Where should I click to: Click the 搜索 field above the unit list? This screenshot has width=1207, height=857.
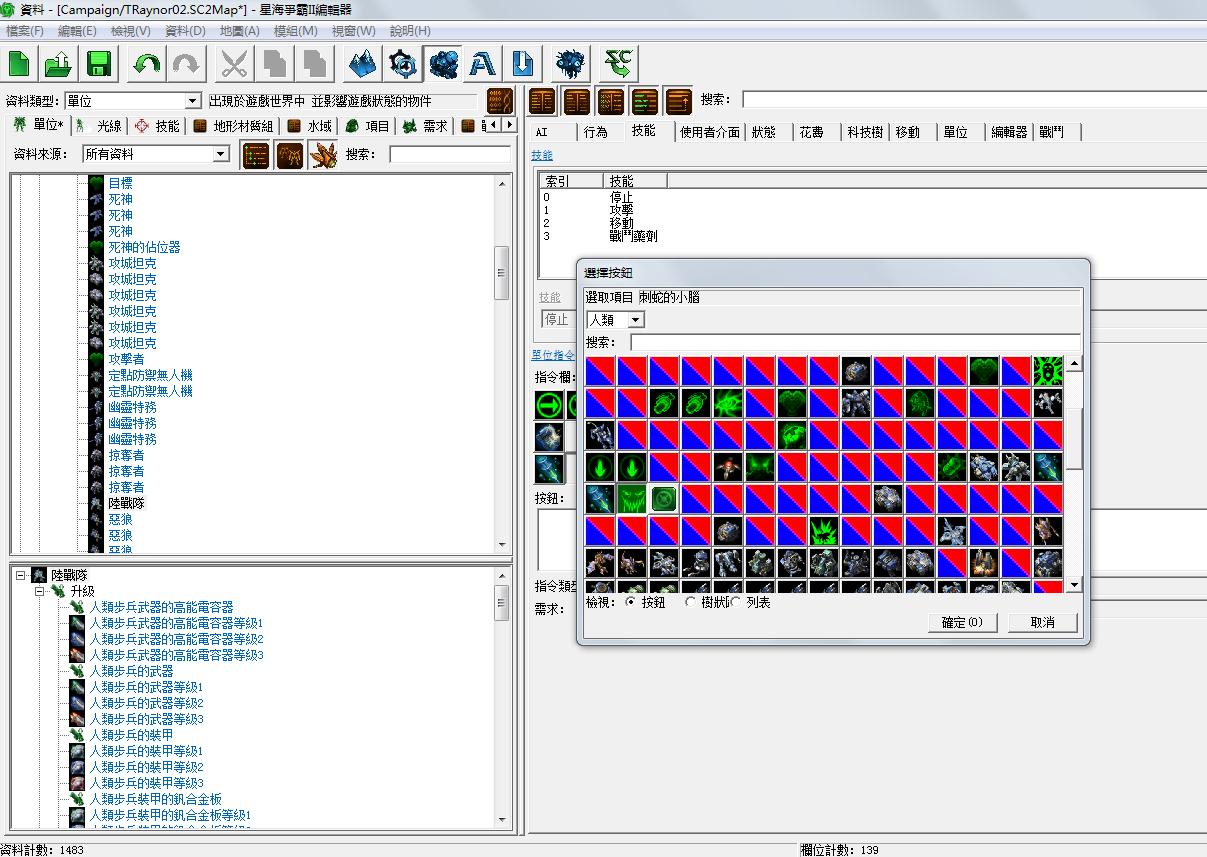pos(450,154)
